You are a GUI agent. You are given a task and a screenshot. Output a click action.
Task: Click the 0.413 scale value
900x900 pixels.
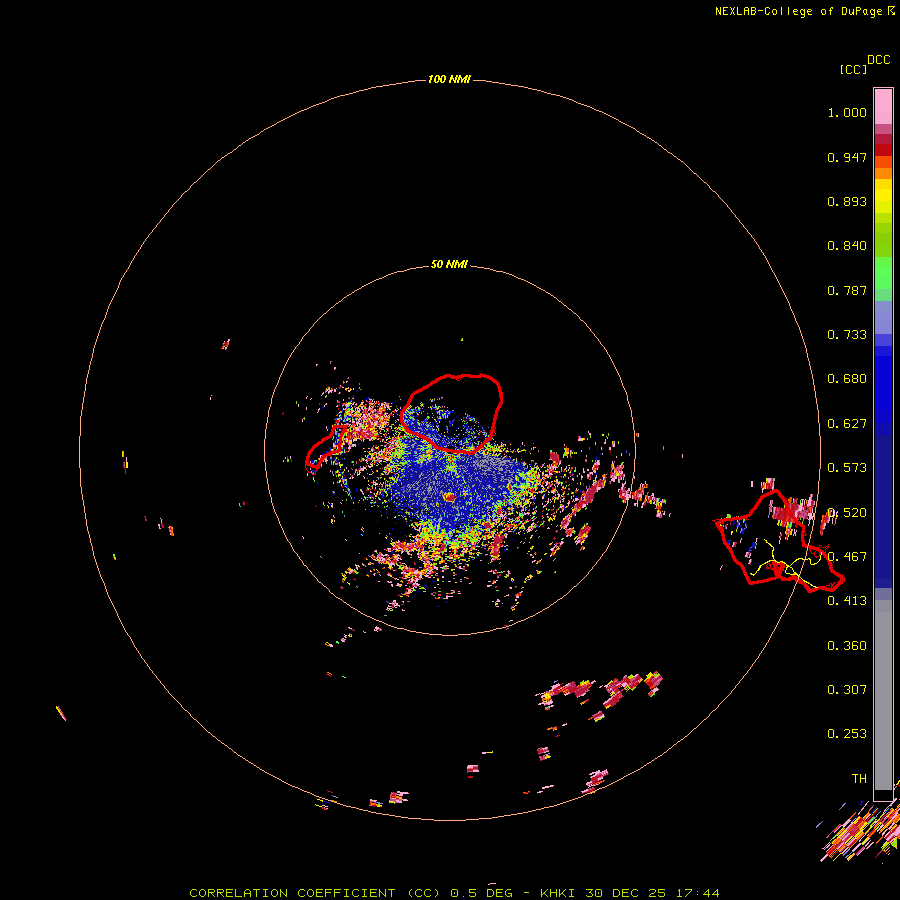[x=847, y=601]
